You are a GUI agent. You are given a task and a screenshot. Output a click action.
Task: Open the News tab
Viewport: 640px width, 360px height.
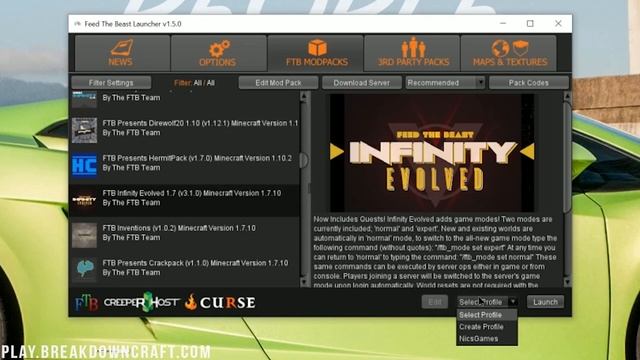click(122, 53)
